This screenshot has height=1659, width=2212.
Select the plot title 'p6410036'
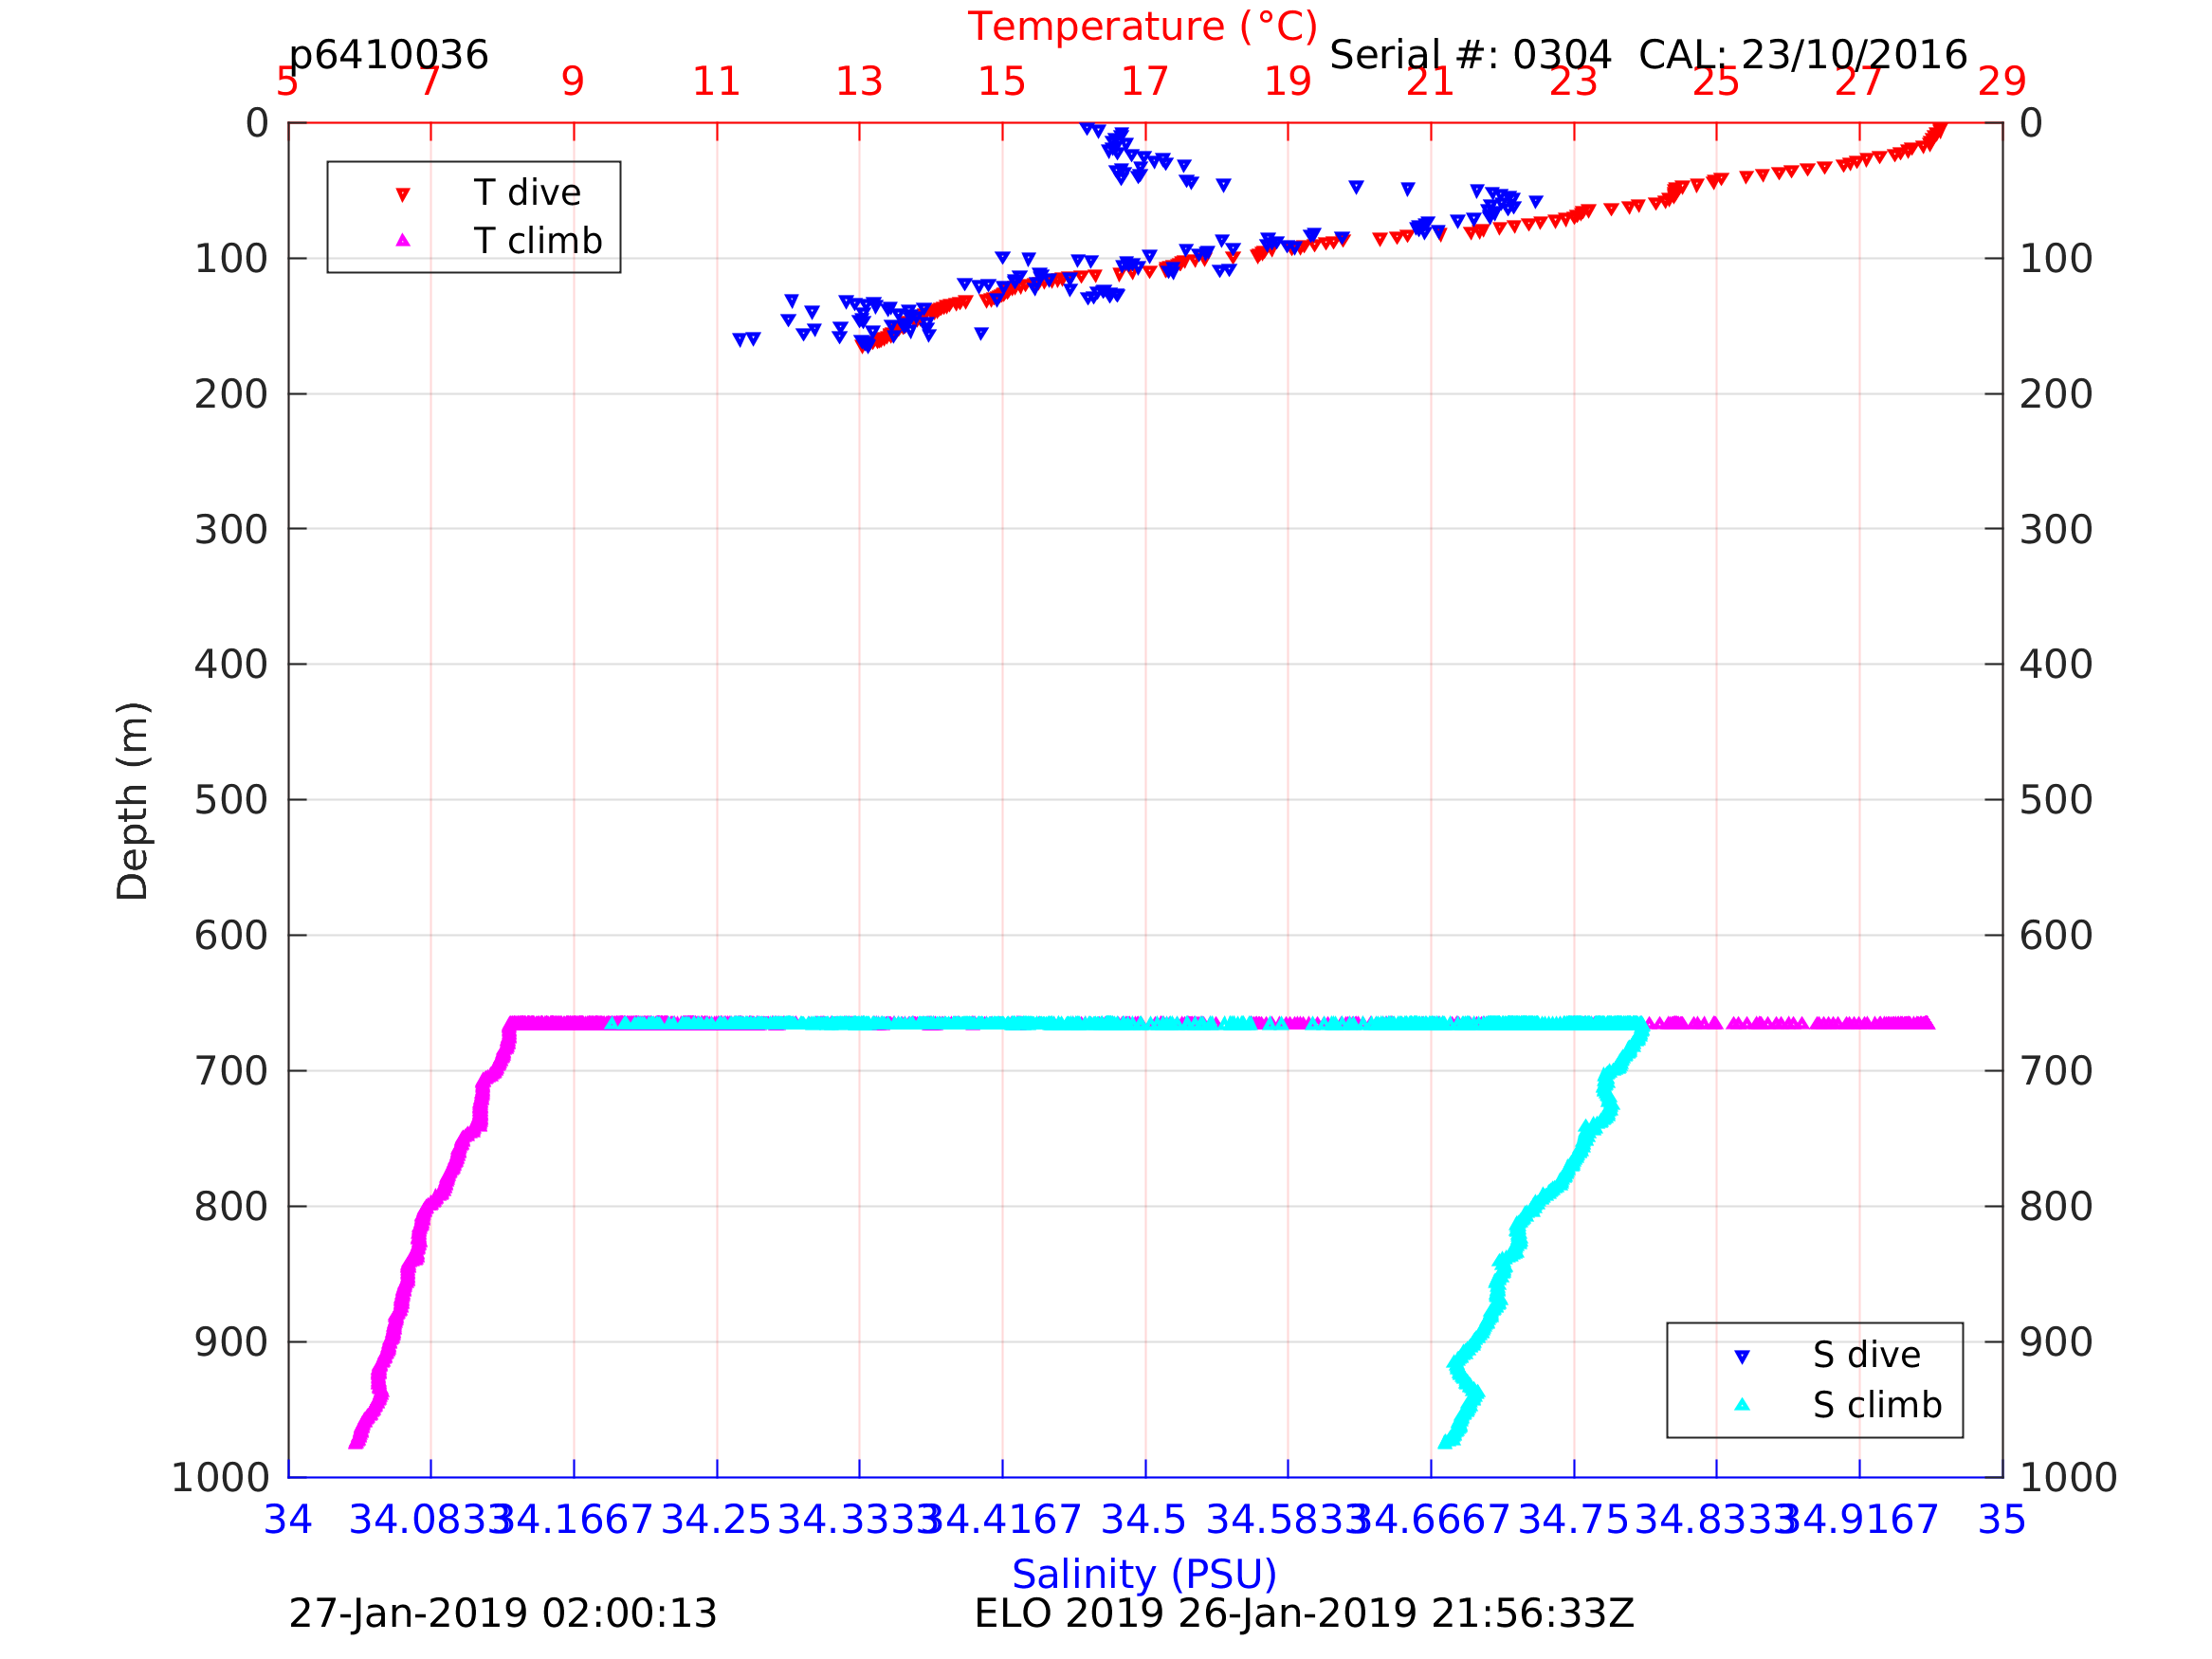click(388, 56)
